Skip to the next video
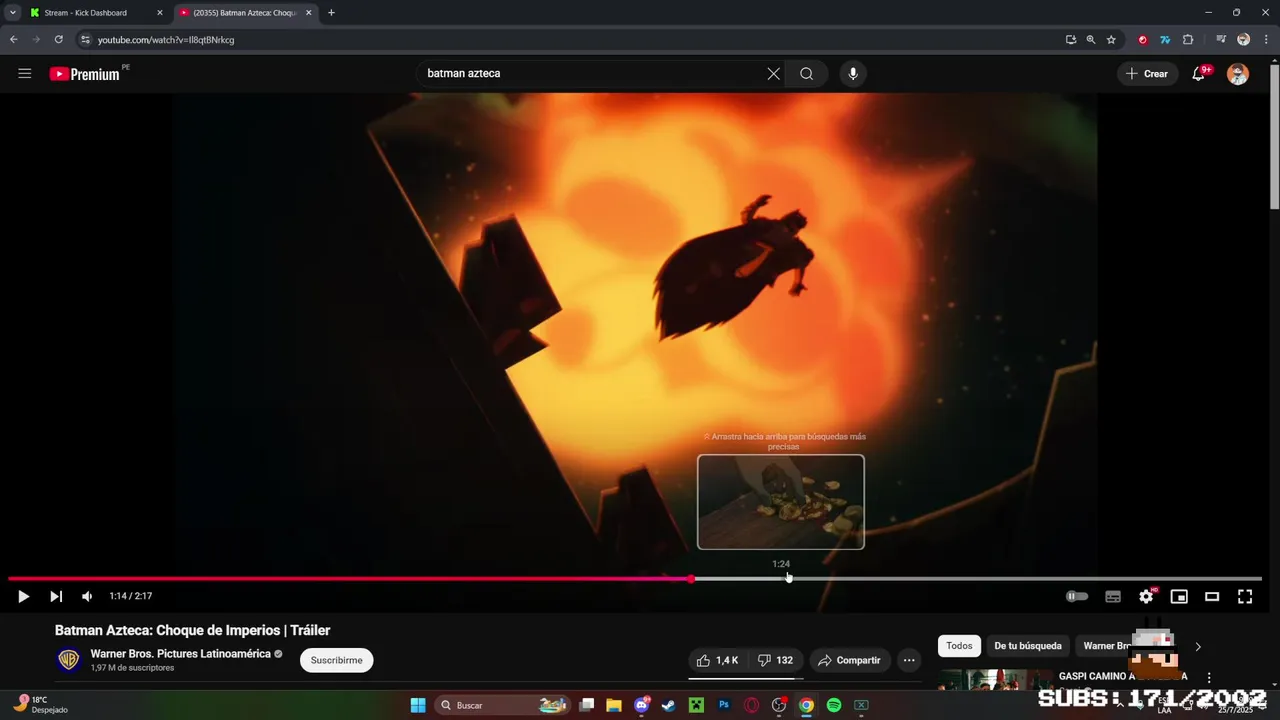The height and width of the screenshot is (720, 1280). coord(56,597)
